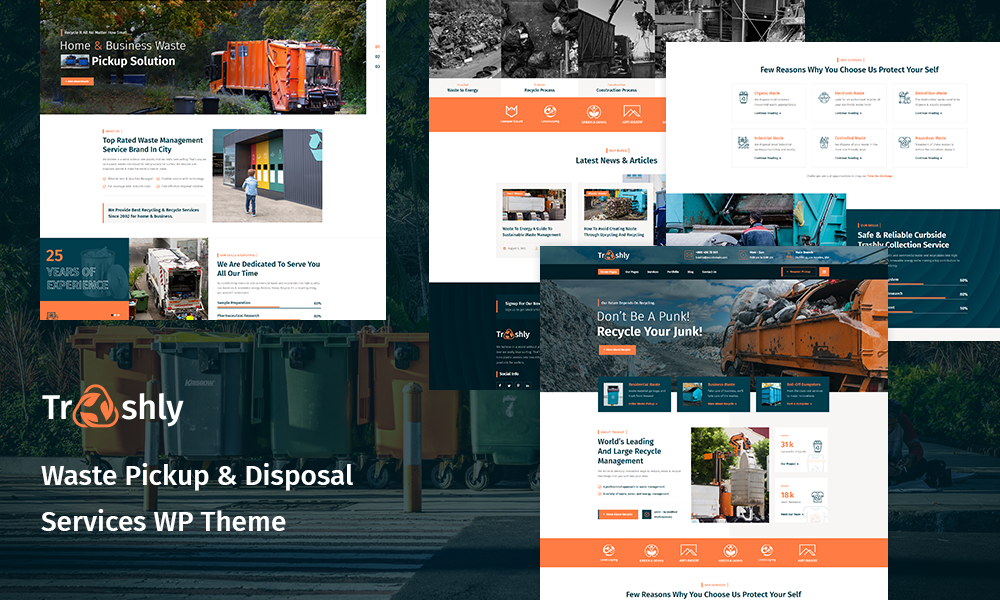Expand the Portfolio nav menu

click(673, 271)
